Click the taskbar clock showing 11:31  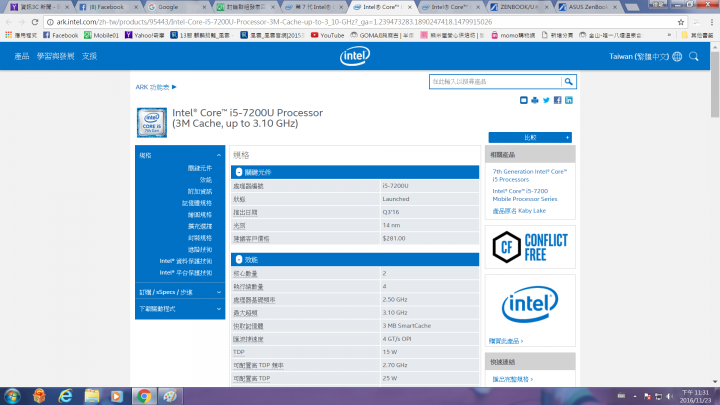696,396
